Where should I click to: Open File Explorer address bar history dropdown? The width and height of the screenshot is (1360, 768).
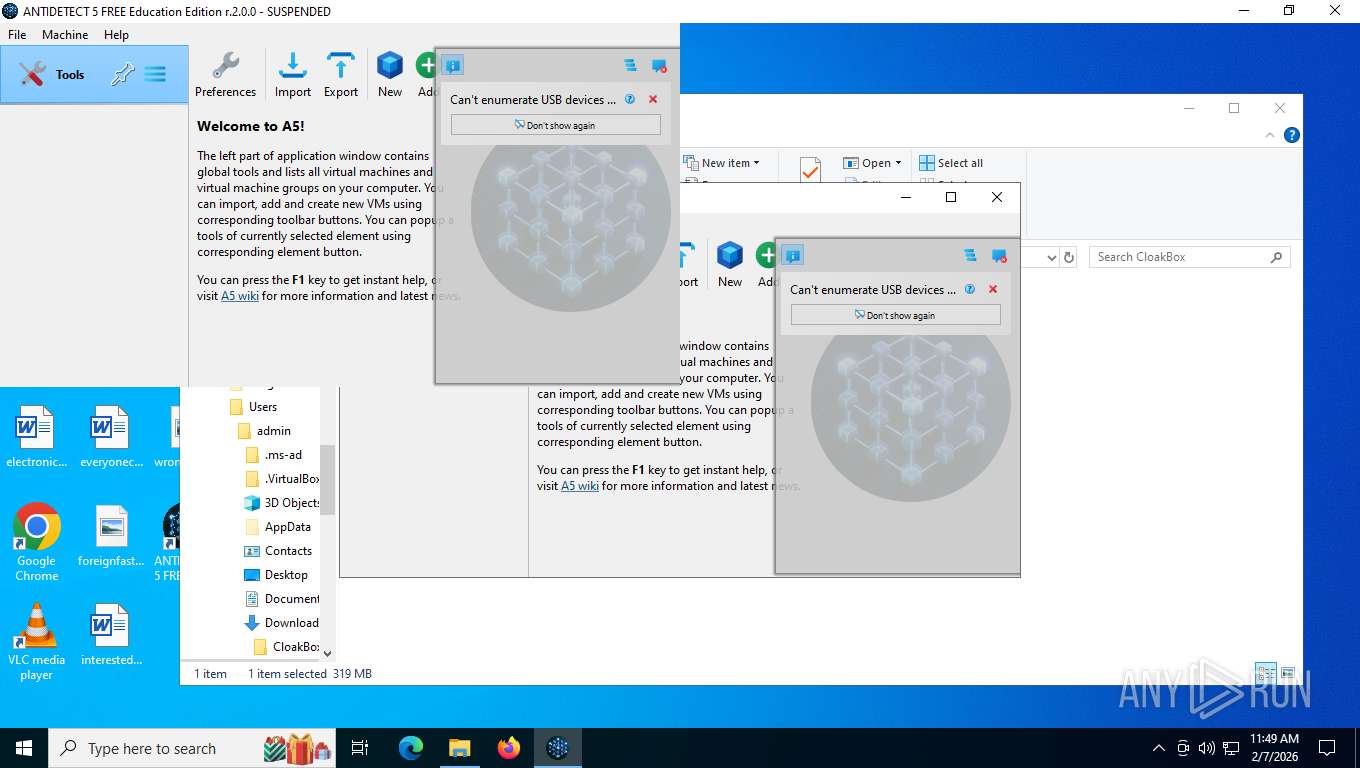pos(1051,258)
